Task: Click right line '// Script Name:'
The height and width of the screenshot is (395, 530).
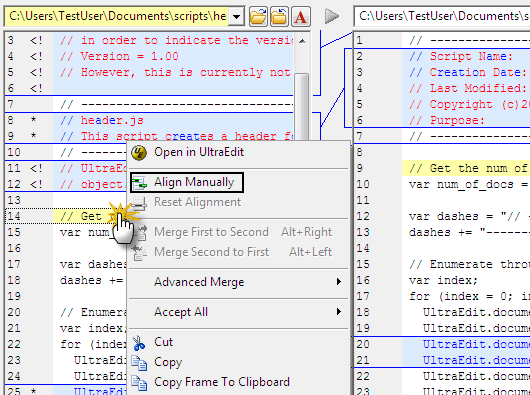Action: tap(461, 56)
